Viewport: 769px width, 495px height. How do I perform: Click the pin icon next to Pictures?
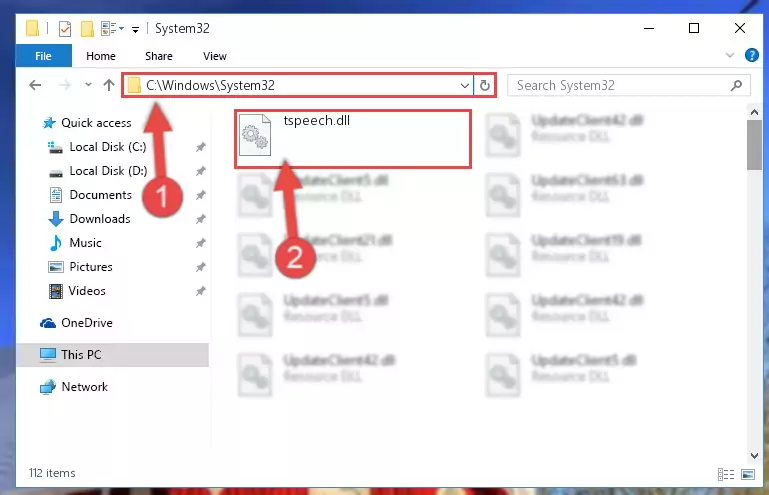201,267
